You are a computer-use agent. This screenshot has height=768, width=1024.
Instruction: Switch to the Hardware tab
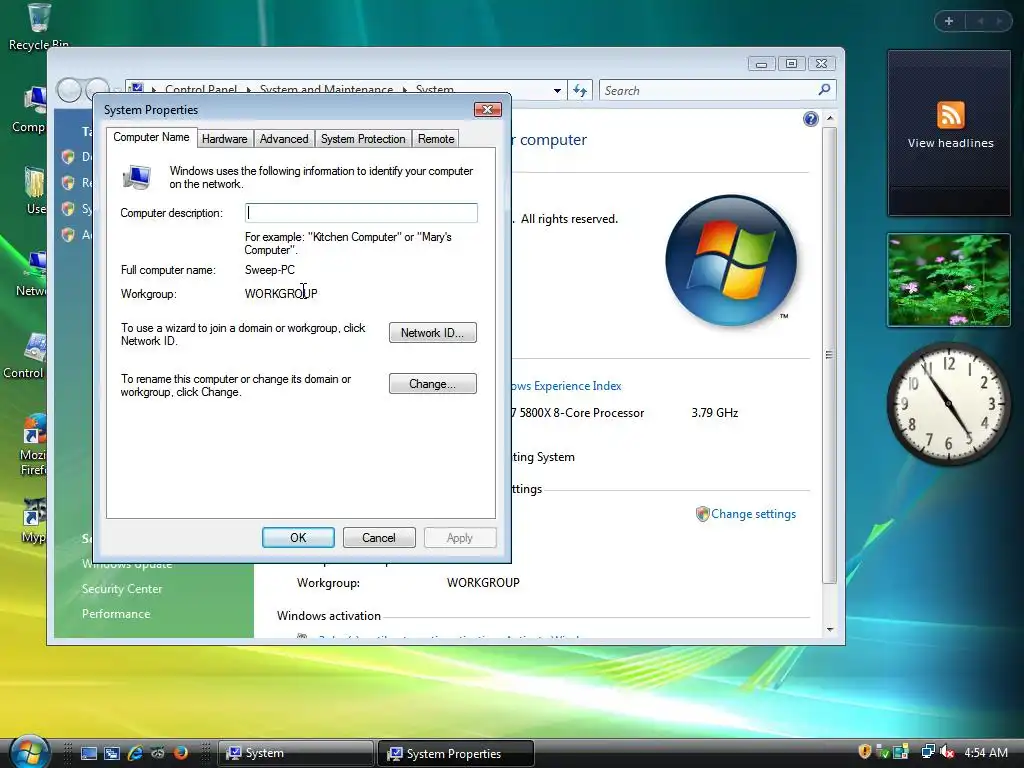[x=224, y=138]
